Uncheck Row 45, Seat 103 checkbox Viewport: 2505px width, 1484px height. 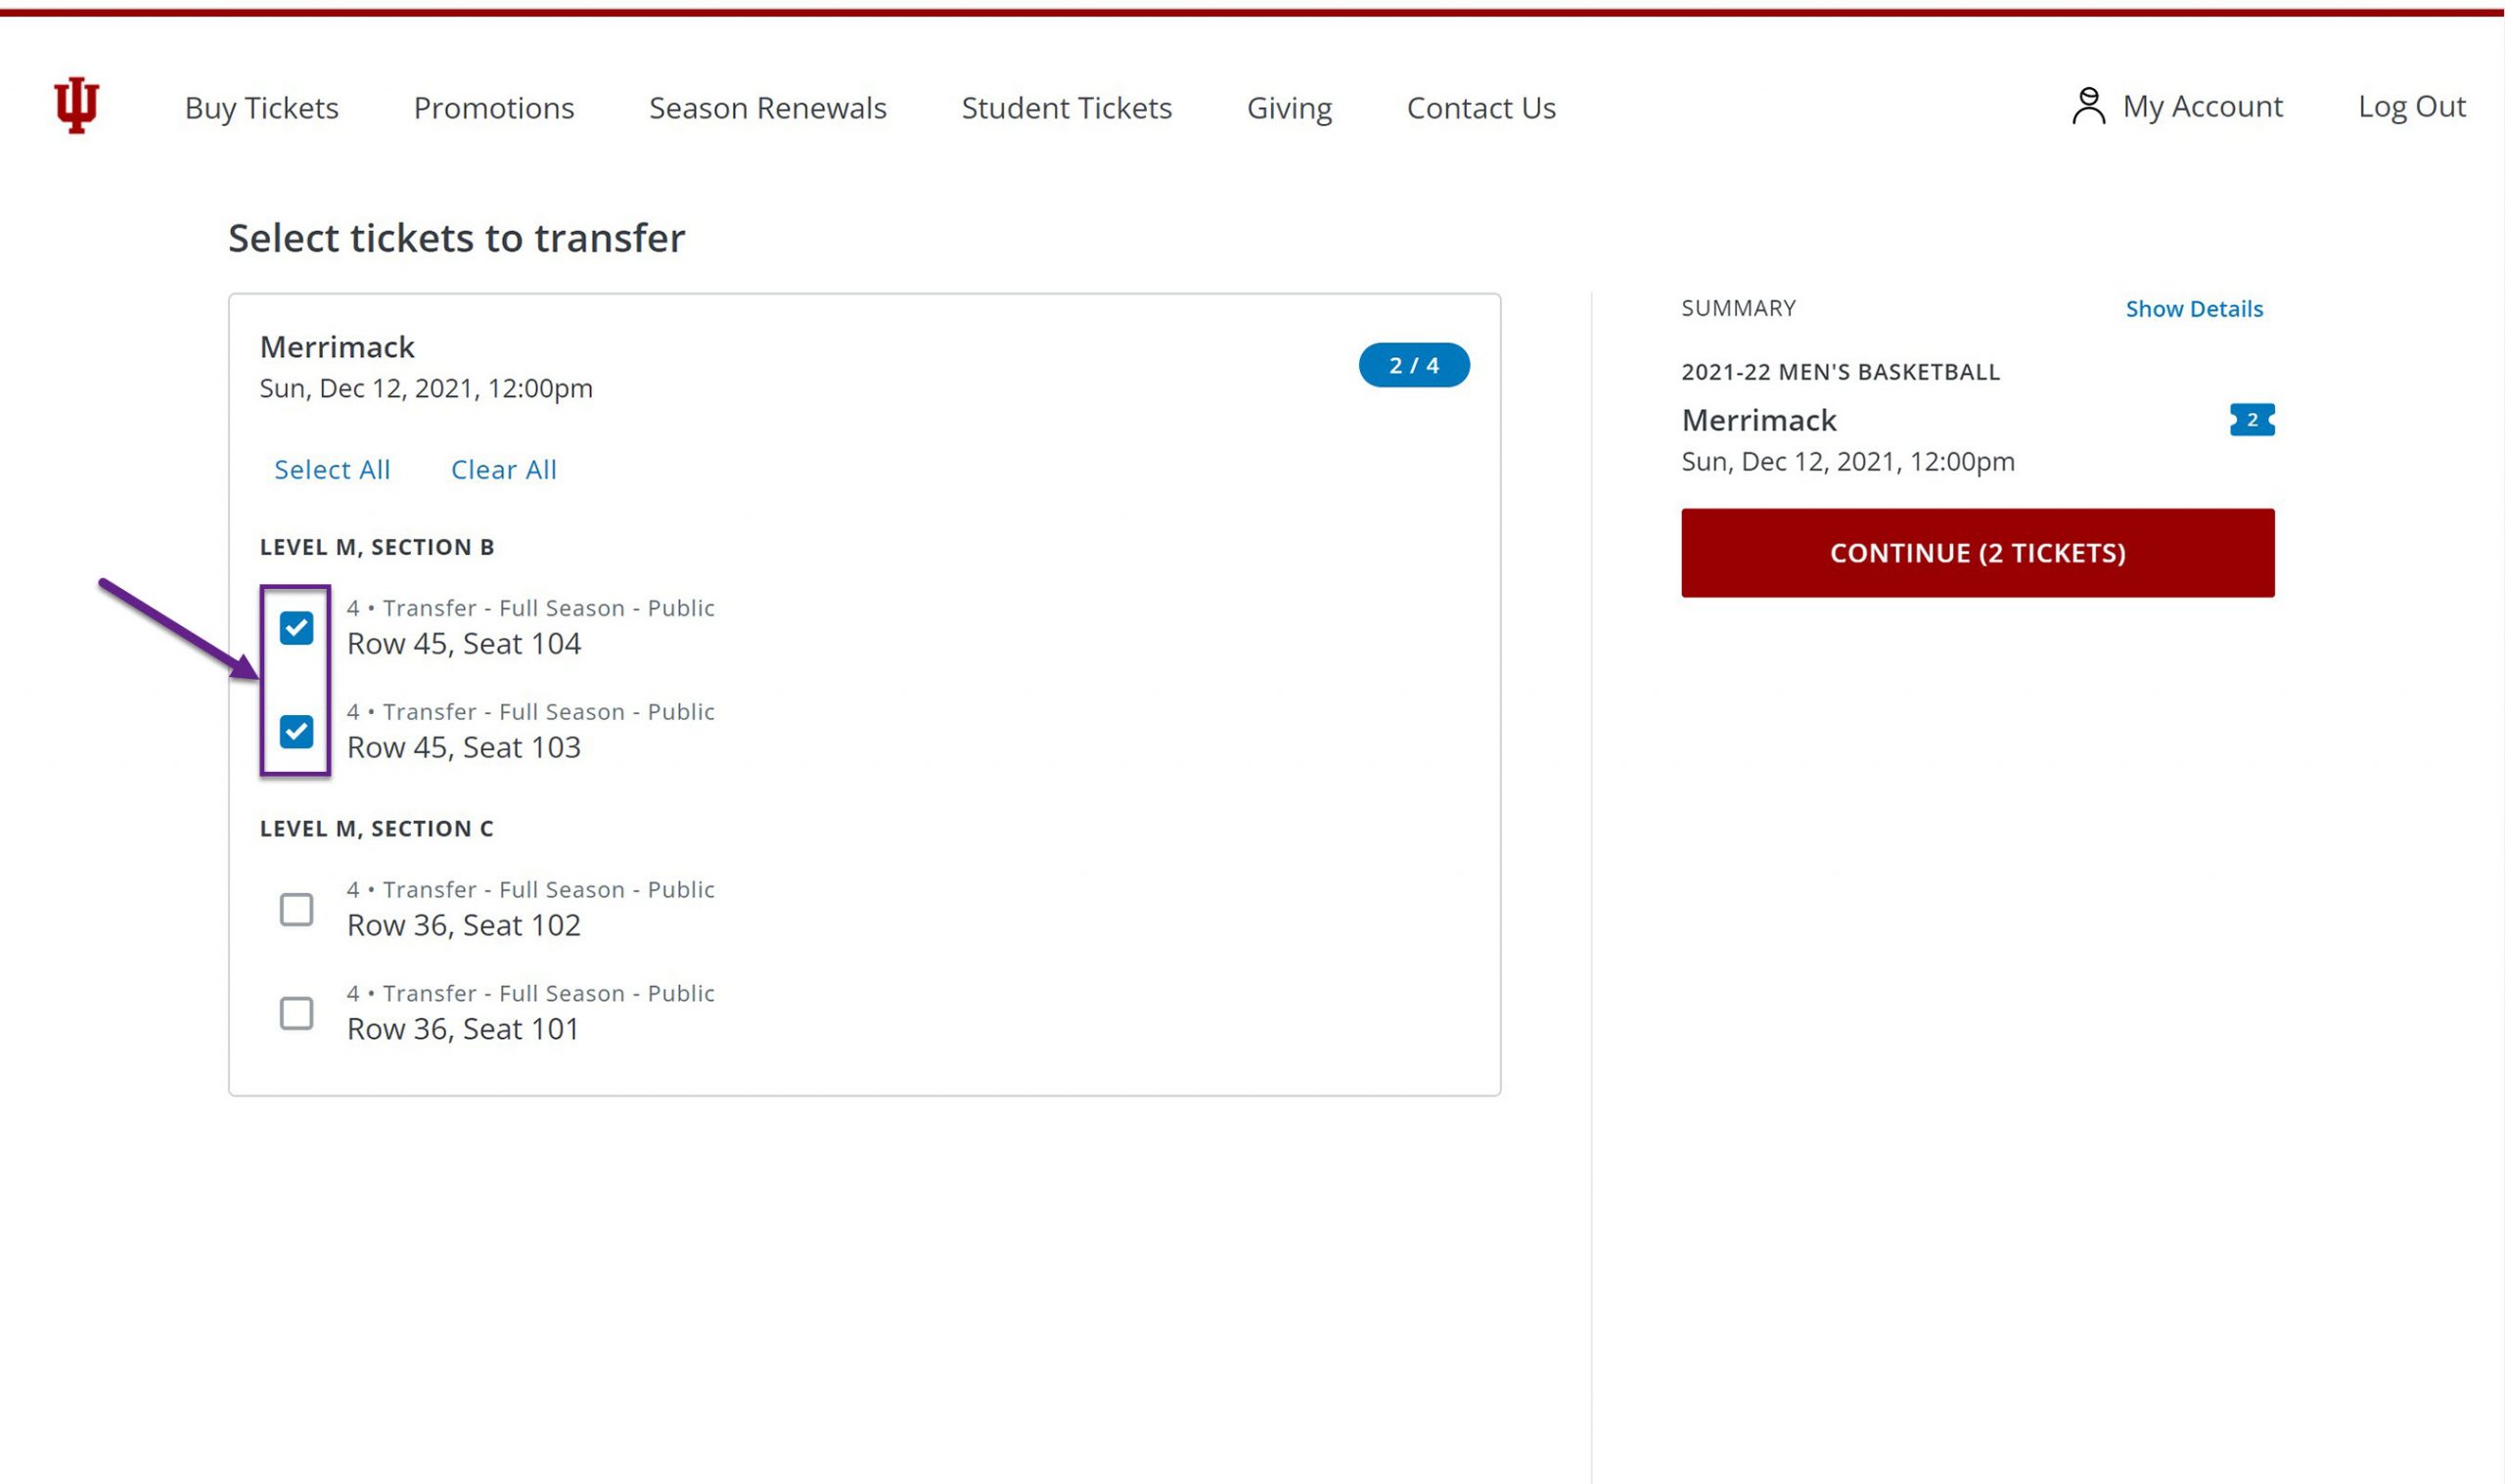tap(296, 732)
